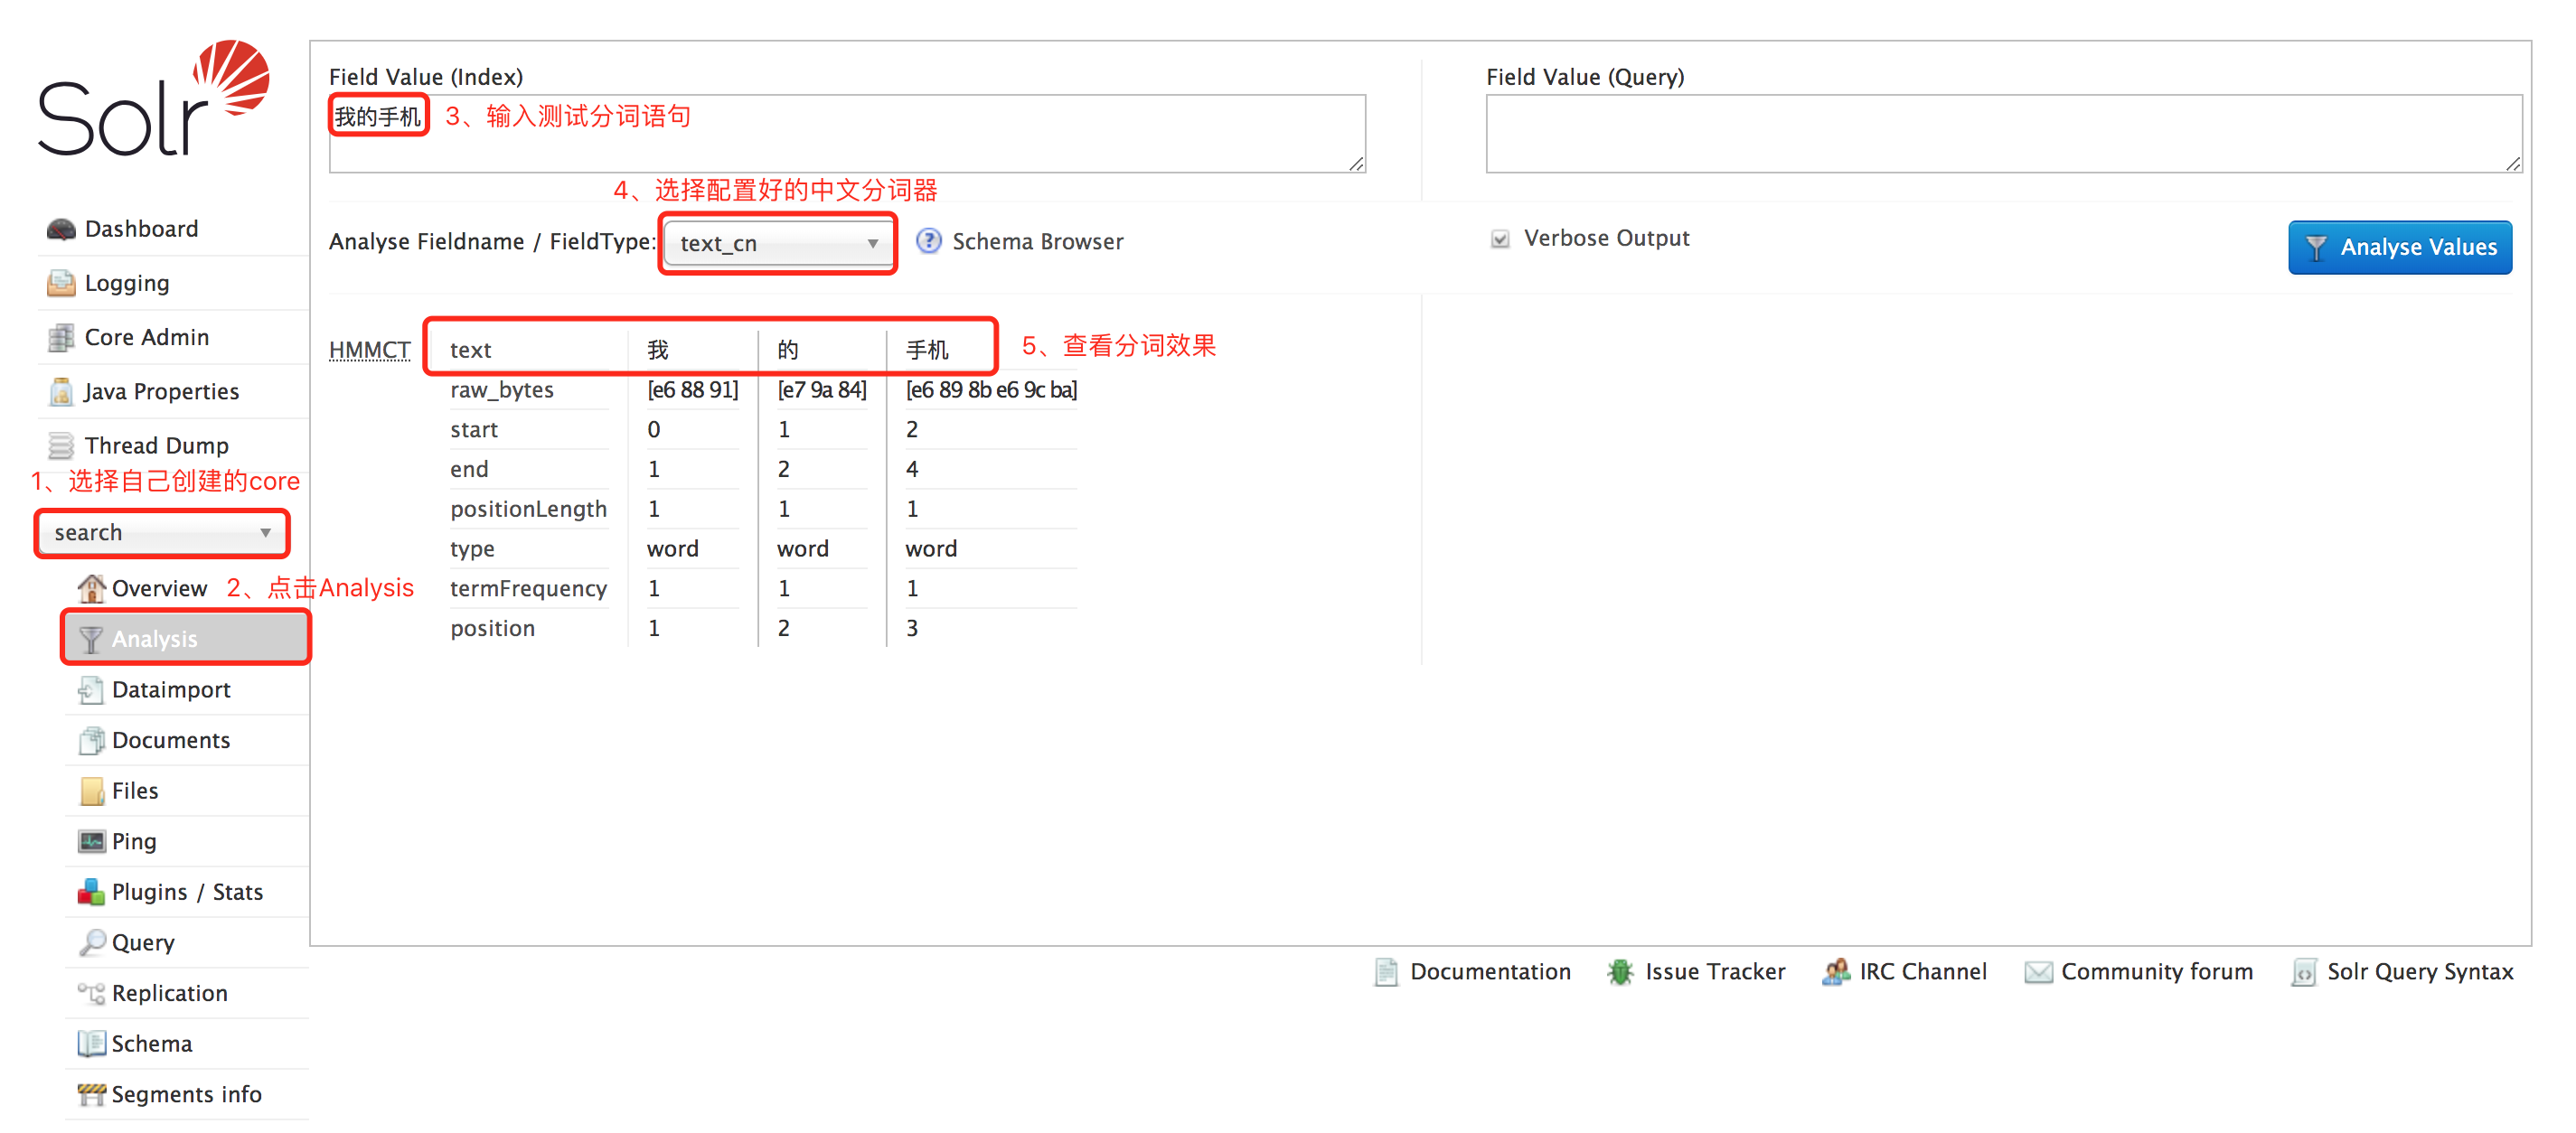
Task: Open the IRC Channel footer link
Action: pos(1922,972)
